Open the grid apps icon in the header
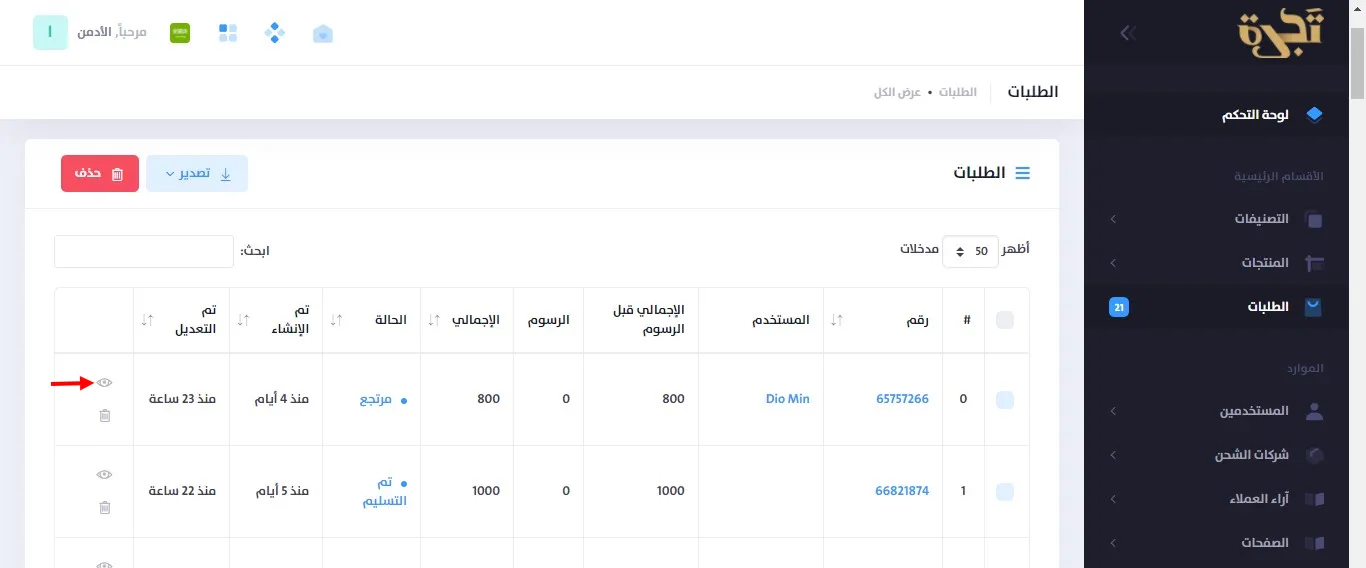Viewport: 1366px width, 568px height. (228, 33)
